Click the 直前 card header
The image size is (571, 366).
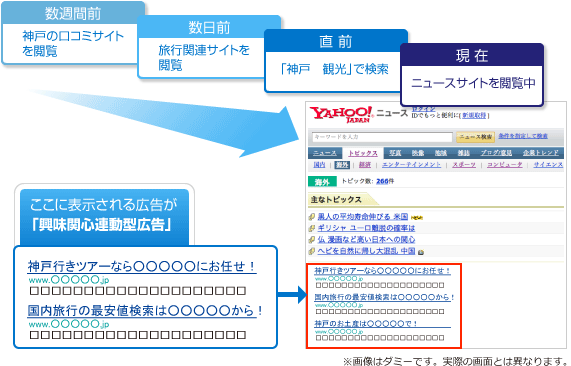pyautogui.click(x=335, y=42)
